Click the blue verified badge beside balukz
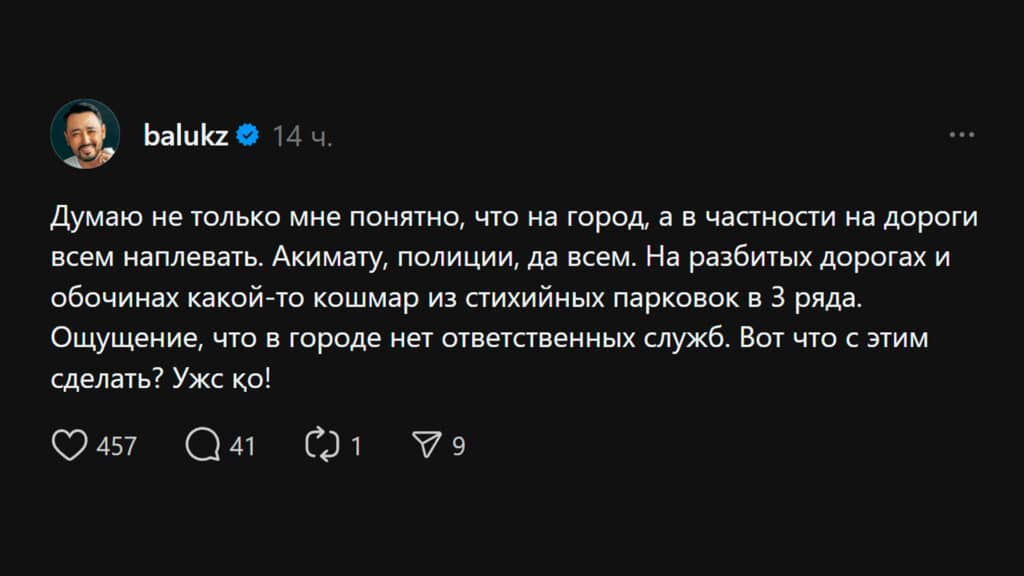Image resolution: width=1024 pixels, height=576 pixels. tap(247, 135)
